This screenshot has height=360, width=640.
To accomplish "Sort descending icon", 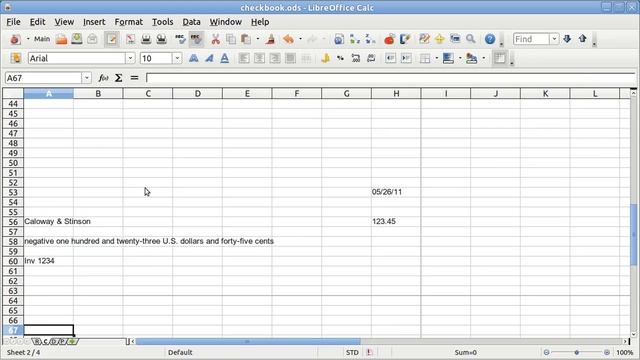I will point(370,39).
